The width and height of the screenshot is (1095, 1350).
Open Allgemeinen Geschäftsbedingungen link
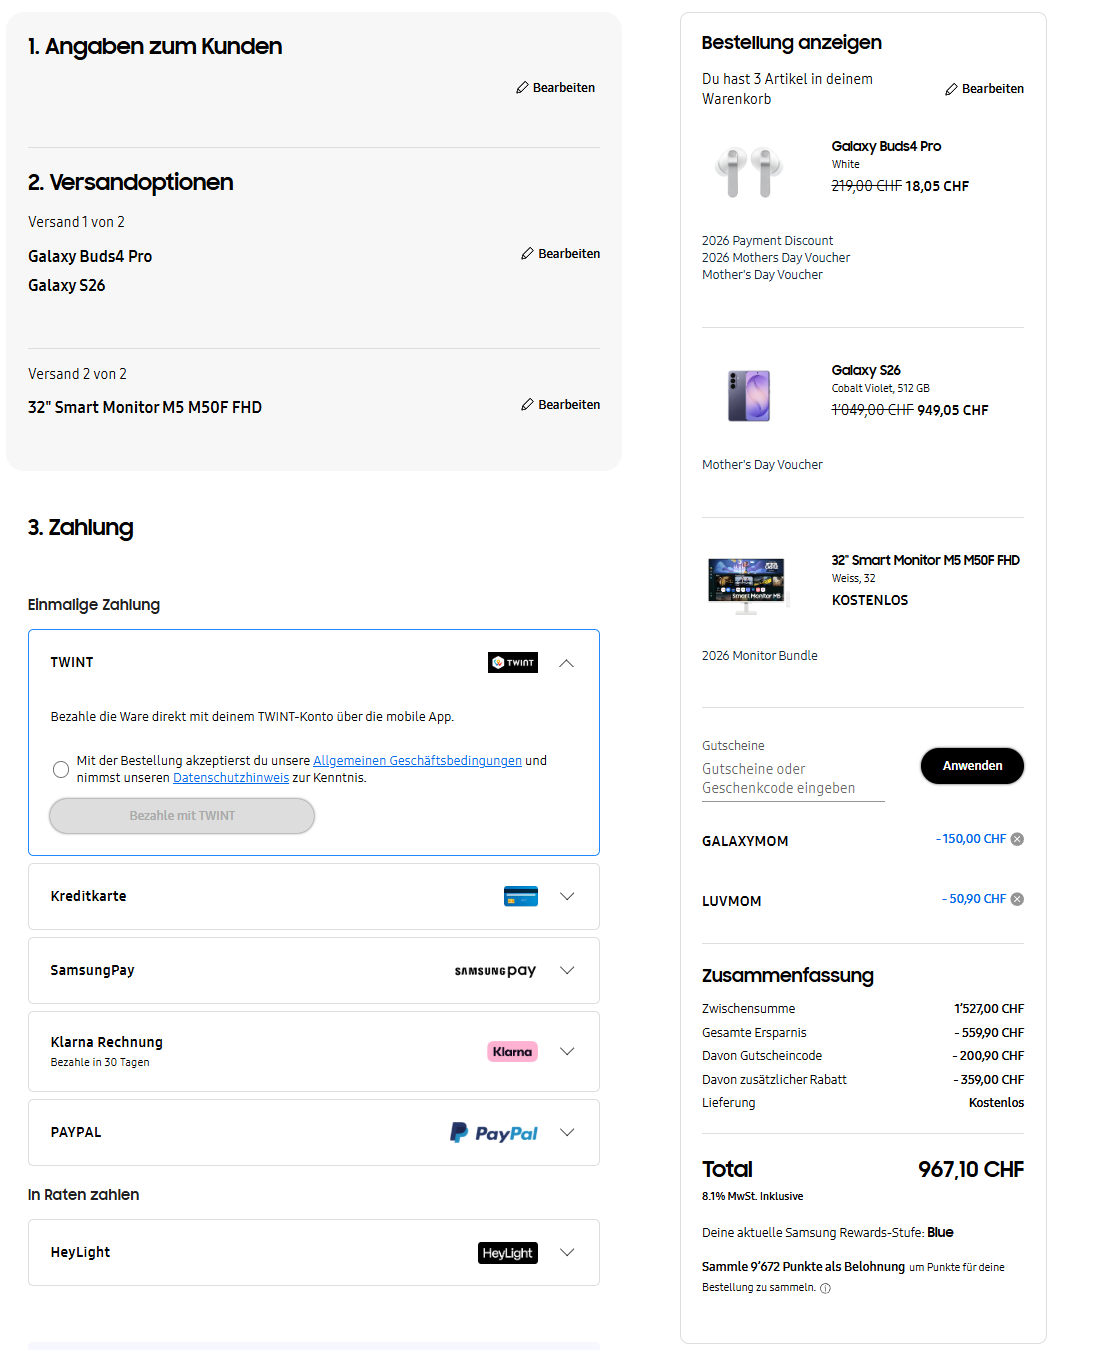coord(417,761)
